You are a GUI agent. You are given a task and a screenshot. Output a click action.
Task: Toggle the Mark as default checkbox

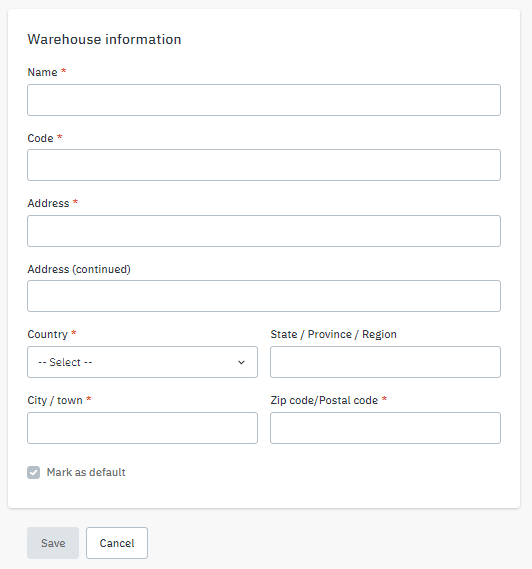click(x=33, y=472)
